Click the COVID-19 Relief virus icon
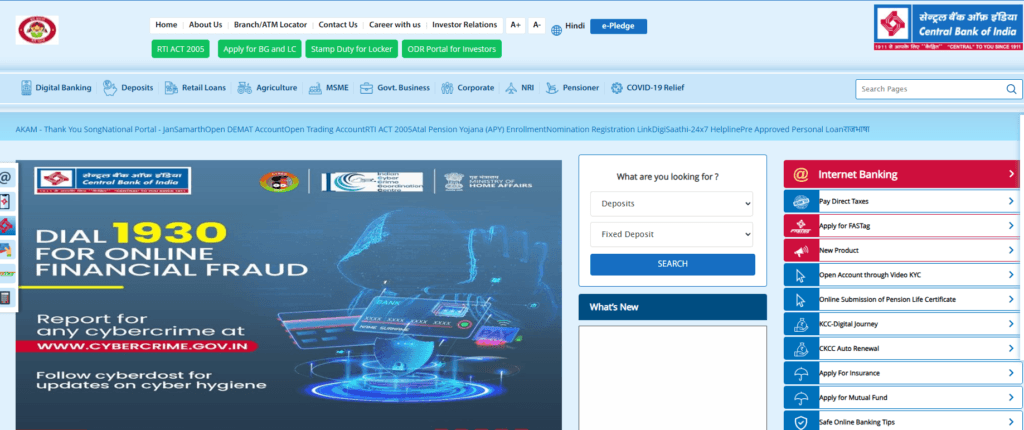Viewport: 1024px width, 430px height. click(x=616, y=88)
